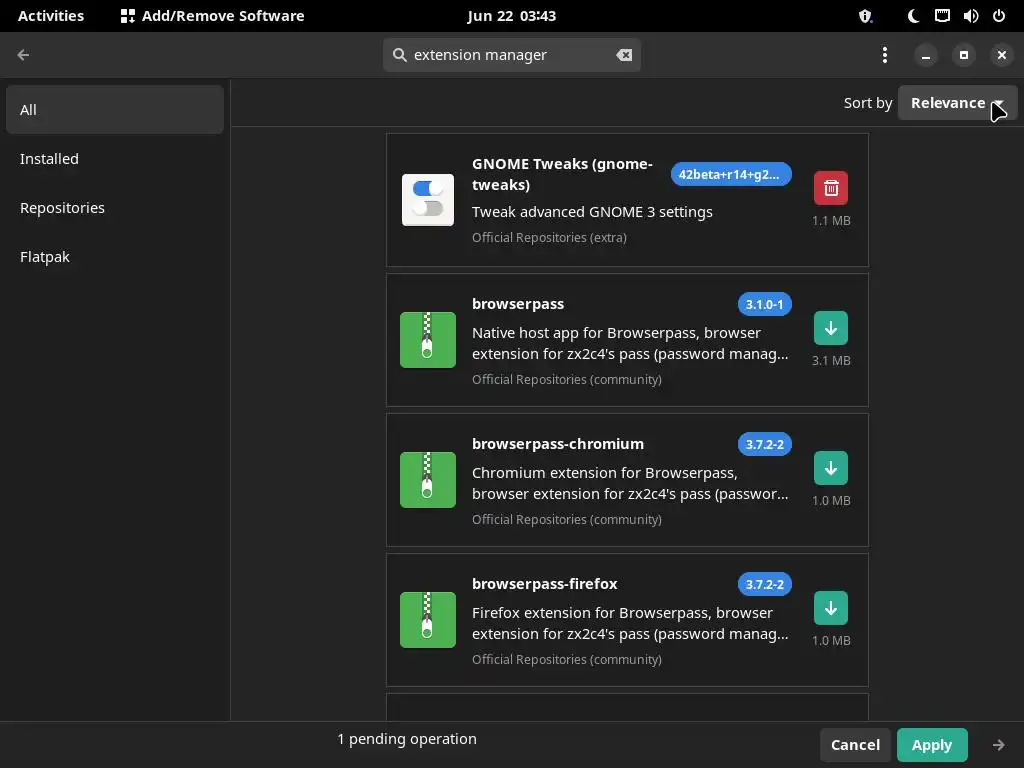
Task: Apply the pending operation
Action: 932,744
